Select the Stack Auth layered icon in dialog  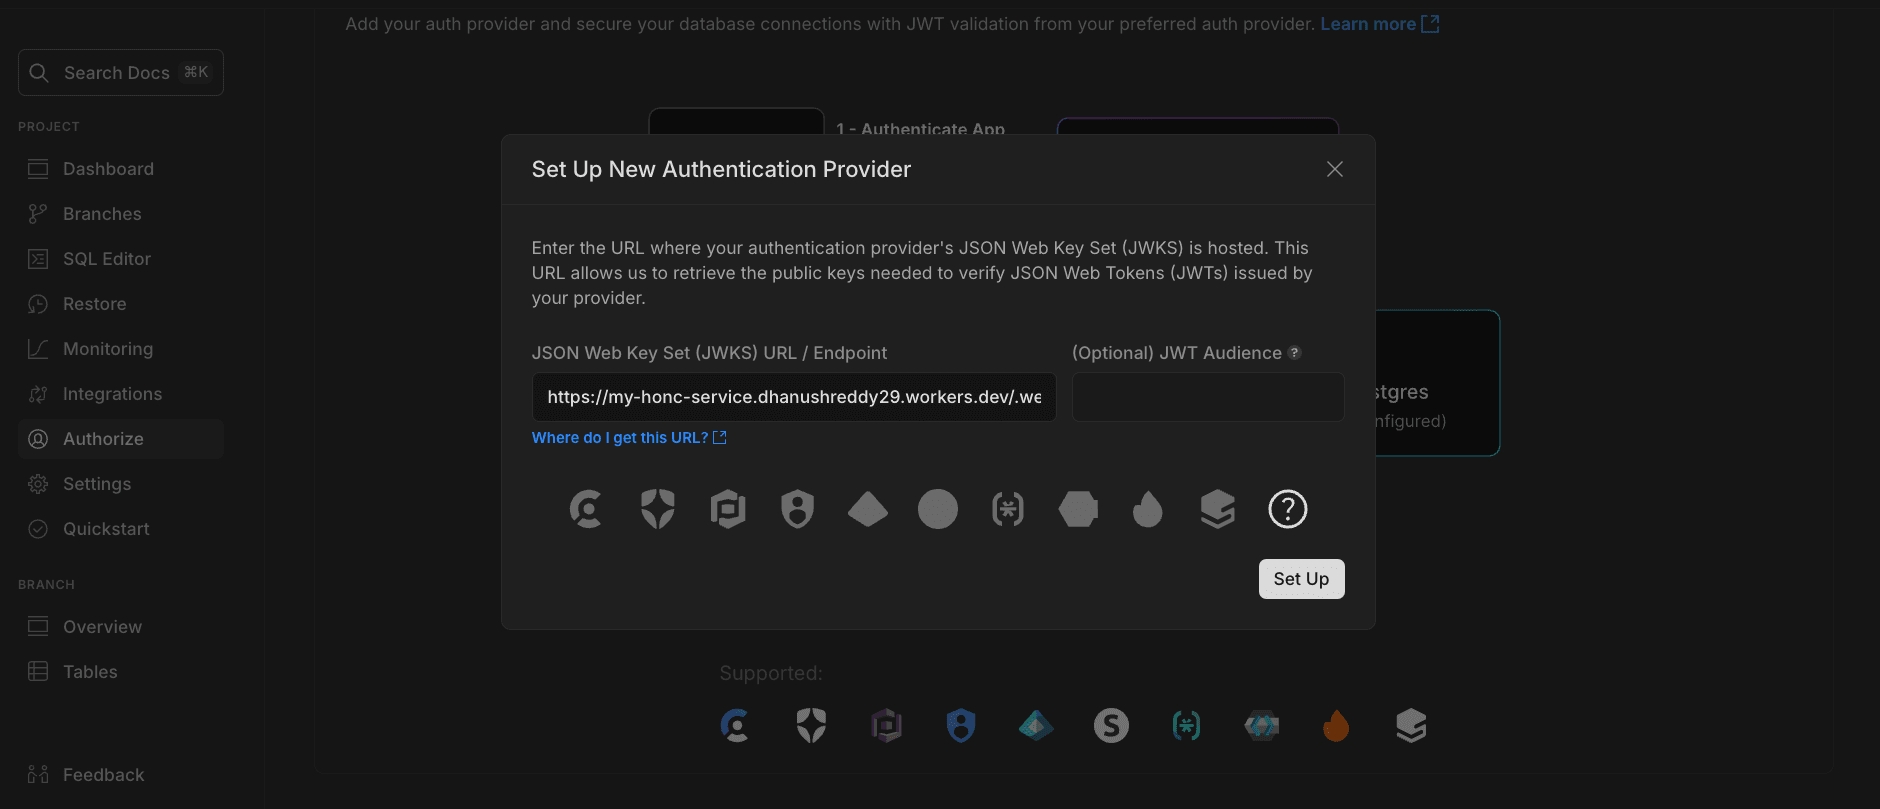[1217, 509]
